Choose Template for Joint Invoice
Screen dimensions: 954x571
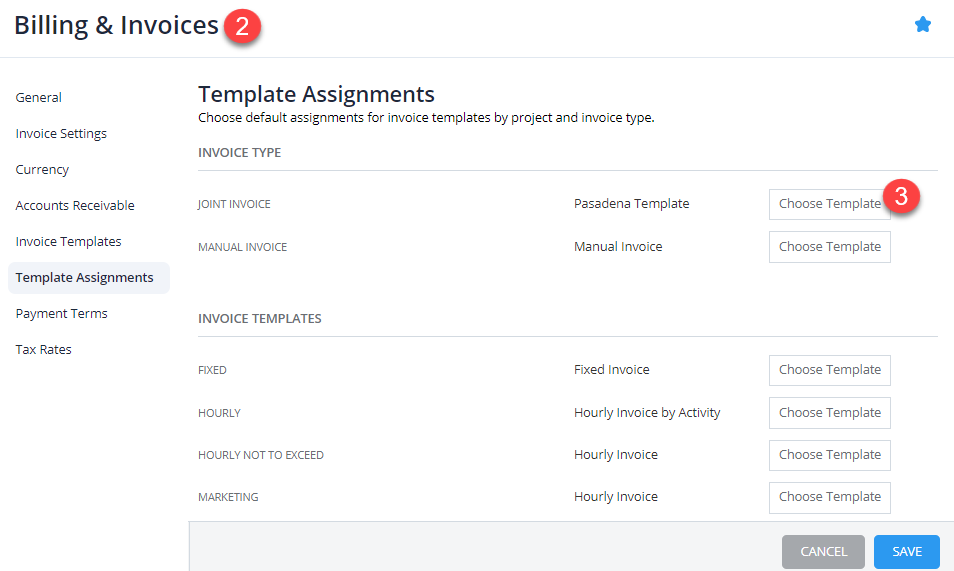[x=829, y=204]
